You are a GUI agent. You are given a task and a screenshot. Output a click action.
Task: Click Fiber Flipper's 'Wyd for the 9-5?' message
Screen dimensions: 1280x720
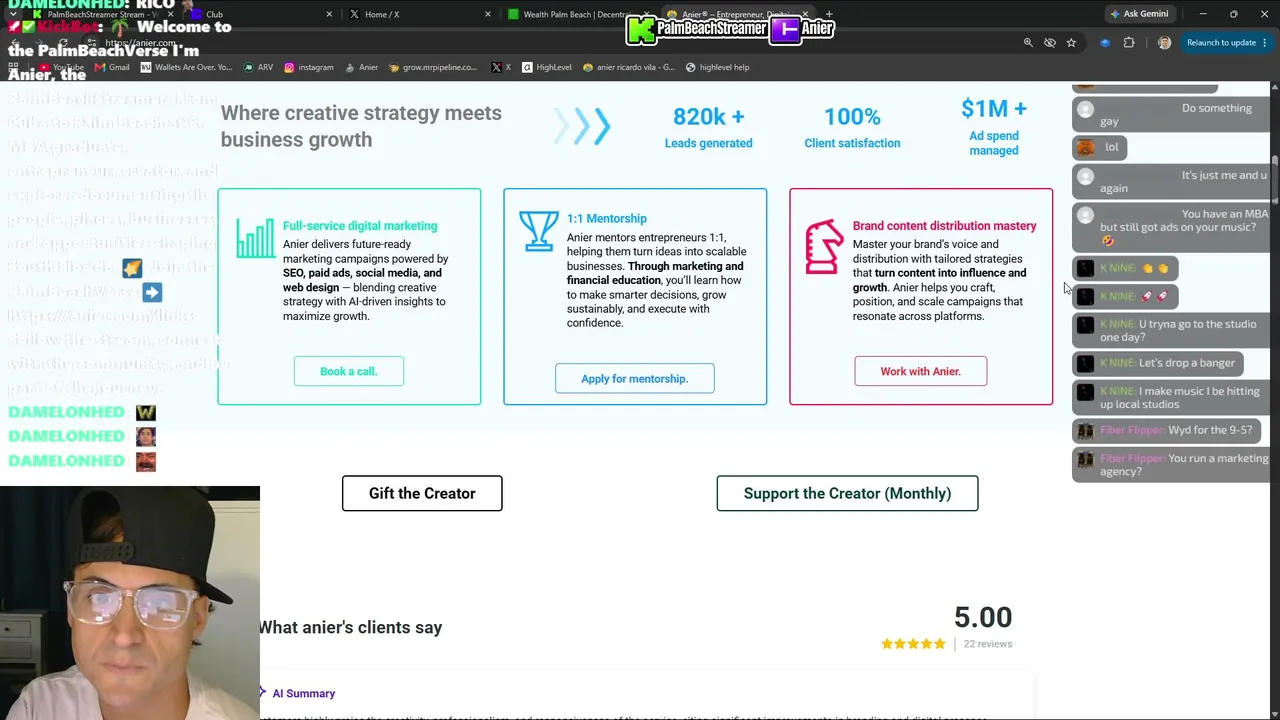[x=1167, y=430]
